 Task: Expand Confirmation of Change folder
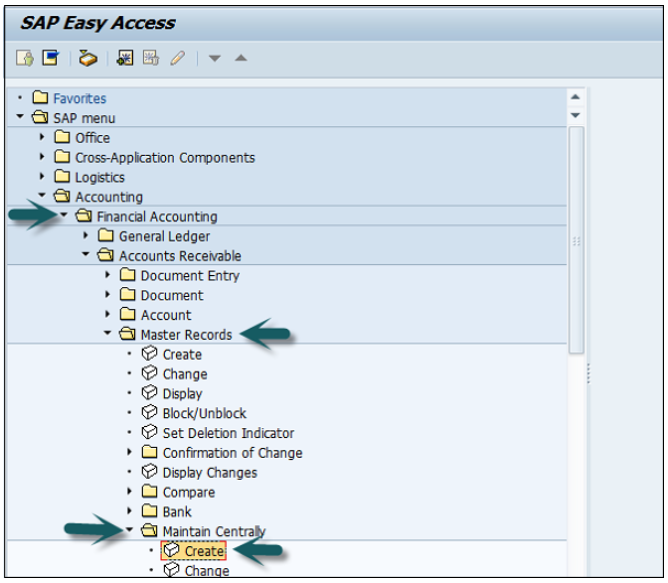coord(130,451)
